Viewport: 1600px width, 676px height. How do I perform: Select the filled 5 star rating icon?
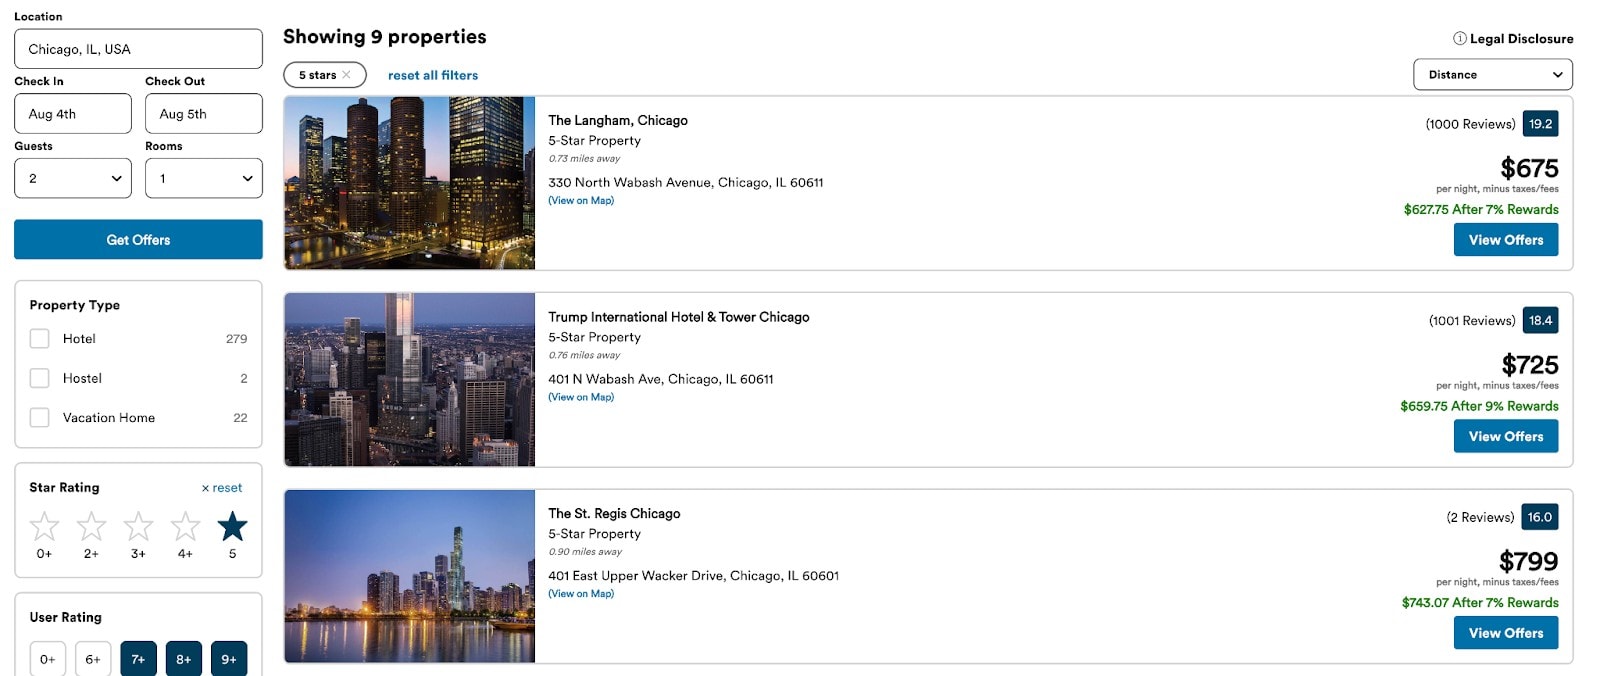point(232,526)
